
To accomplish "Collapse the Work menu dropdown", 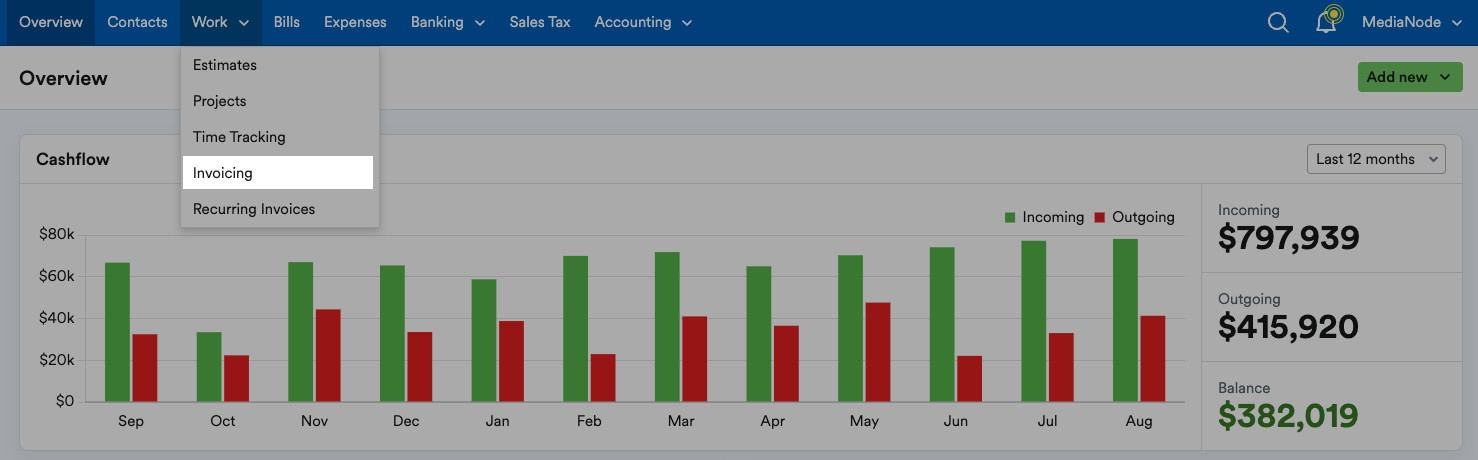I will tap(221, 22).
